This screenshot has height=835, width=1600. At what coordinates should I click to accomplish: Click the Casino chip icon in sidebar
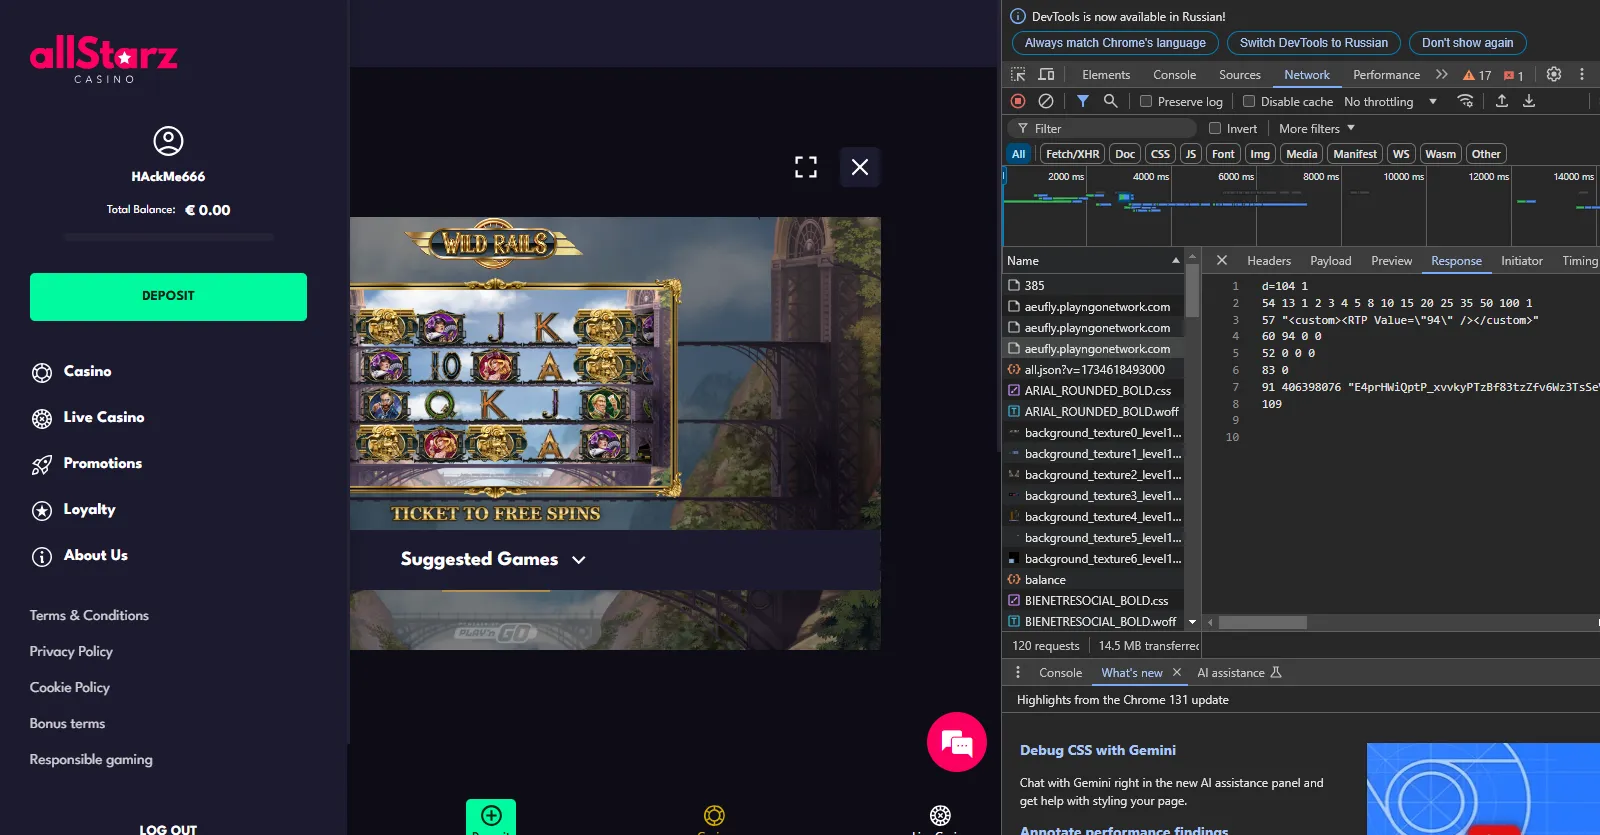pos(42,373)
